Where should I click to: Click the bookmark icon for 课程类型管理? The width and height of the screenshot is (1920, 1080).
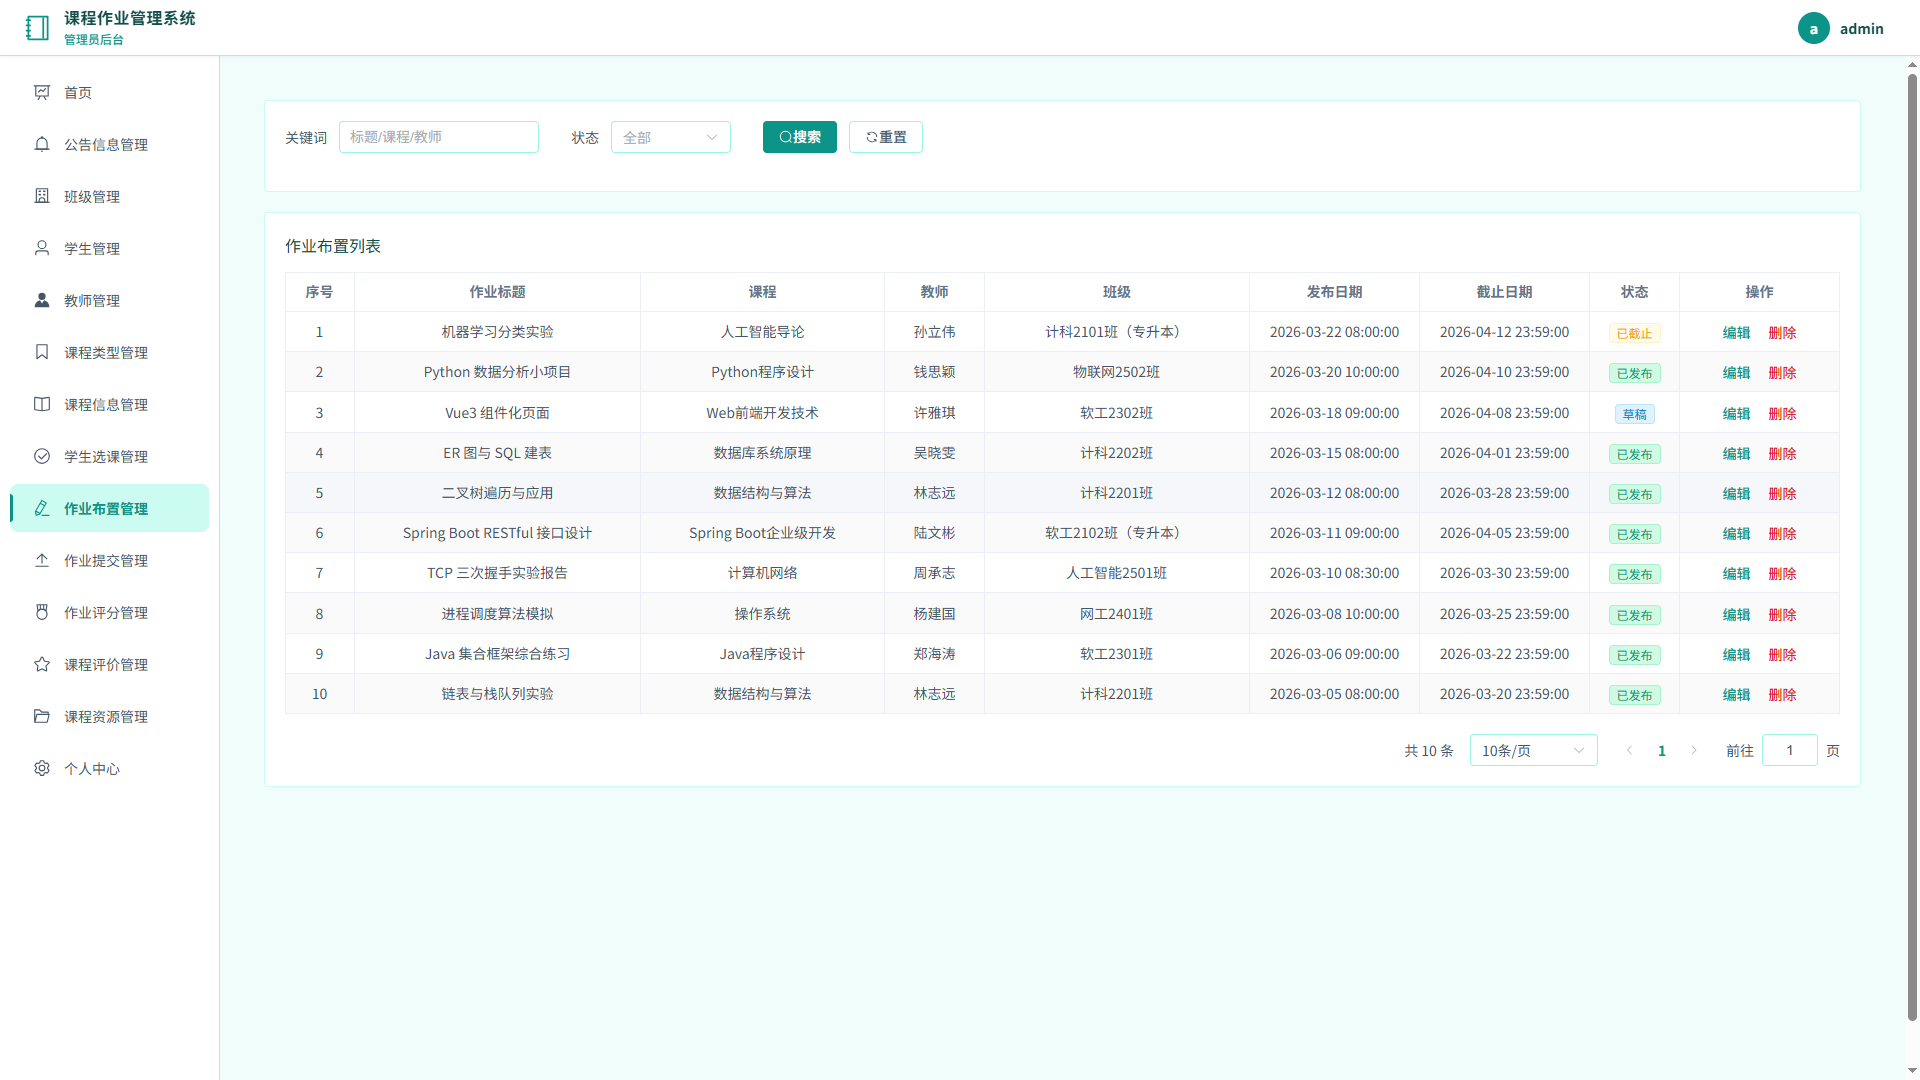point(42,352)
